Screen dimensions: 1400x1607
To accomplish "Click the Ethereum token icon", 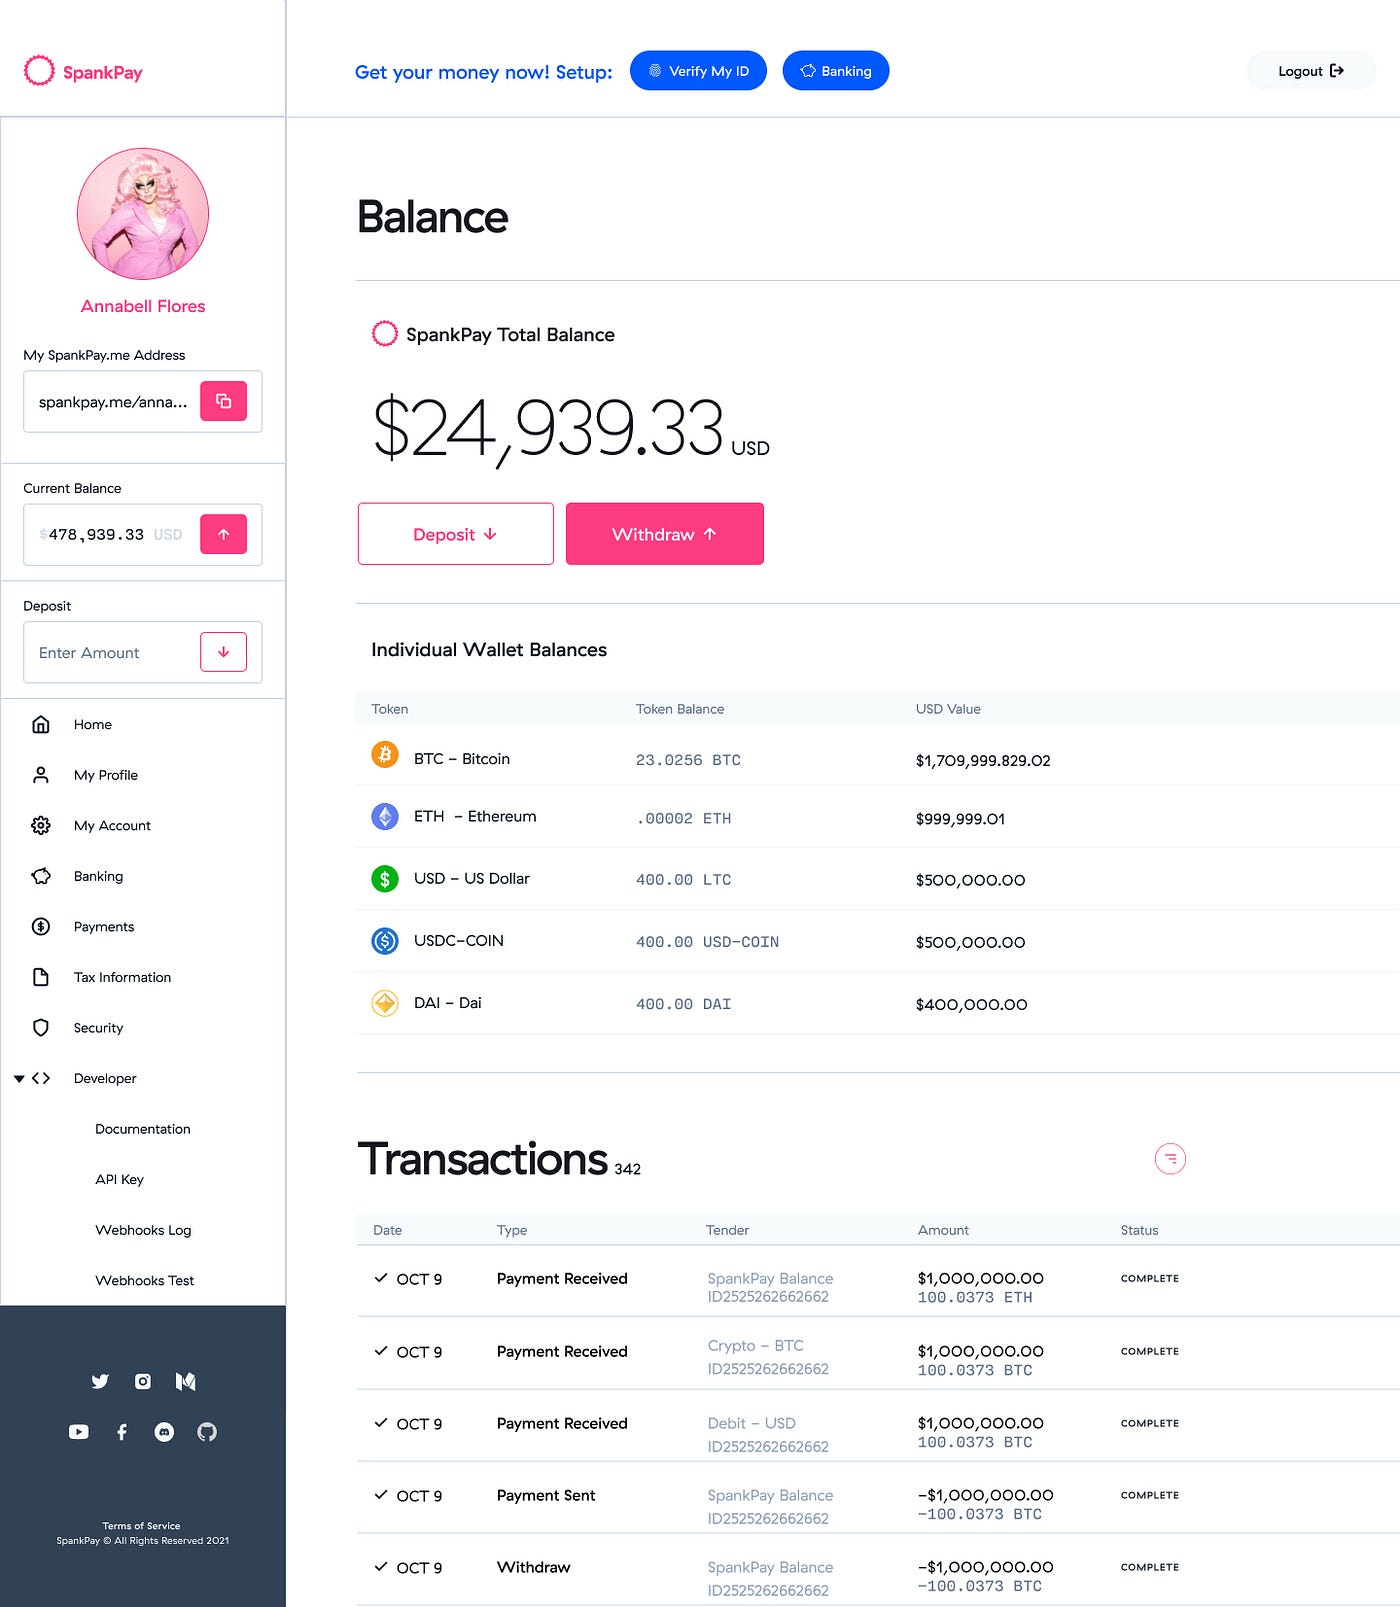I will click(x=385, y=816).
